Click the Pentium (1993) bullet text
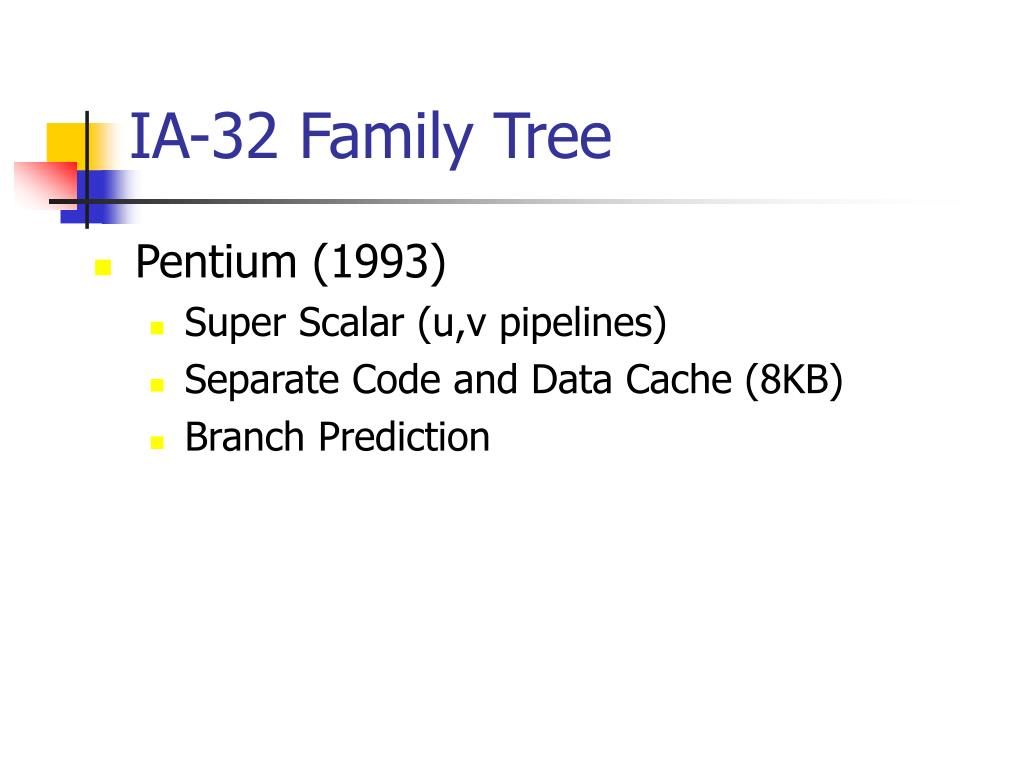 291,263
